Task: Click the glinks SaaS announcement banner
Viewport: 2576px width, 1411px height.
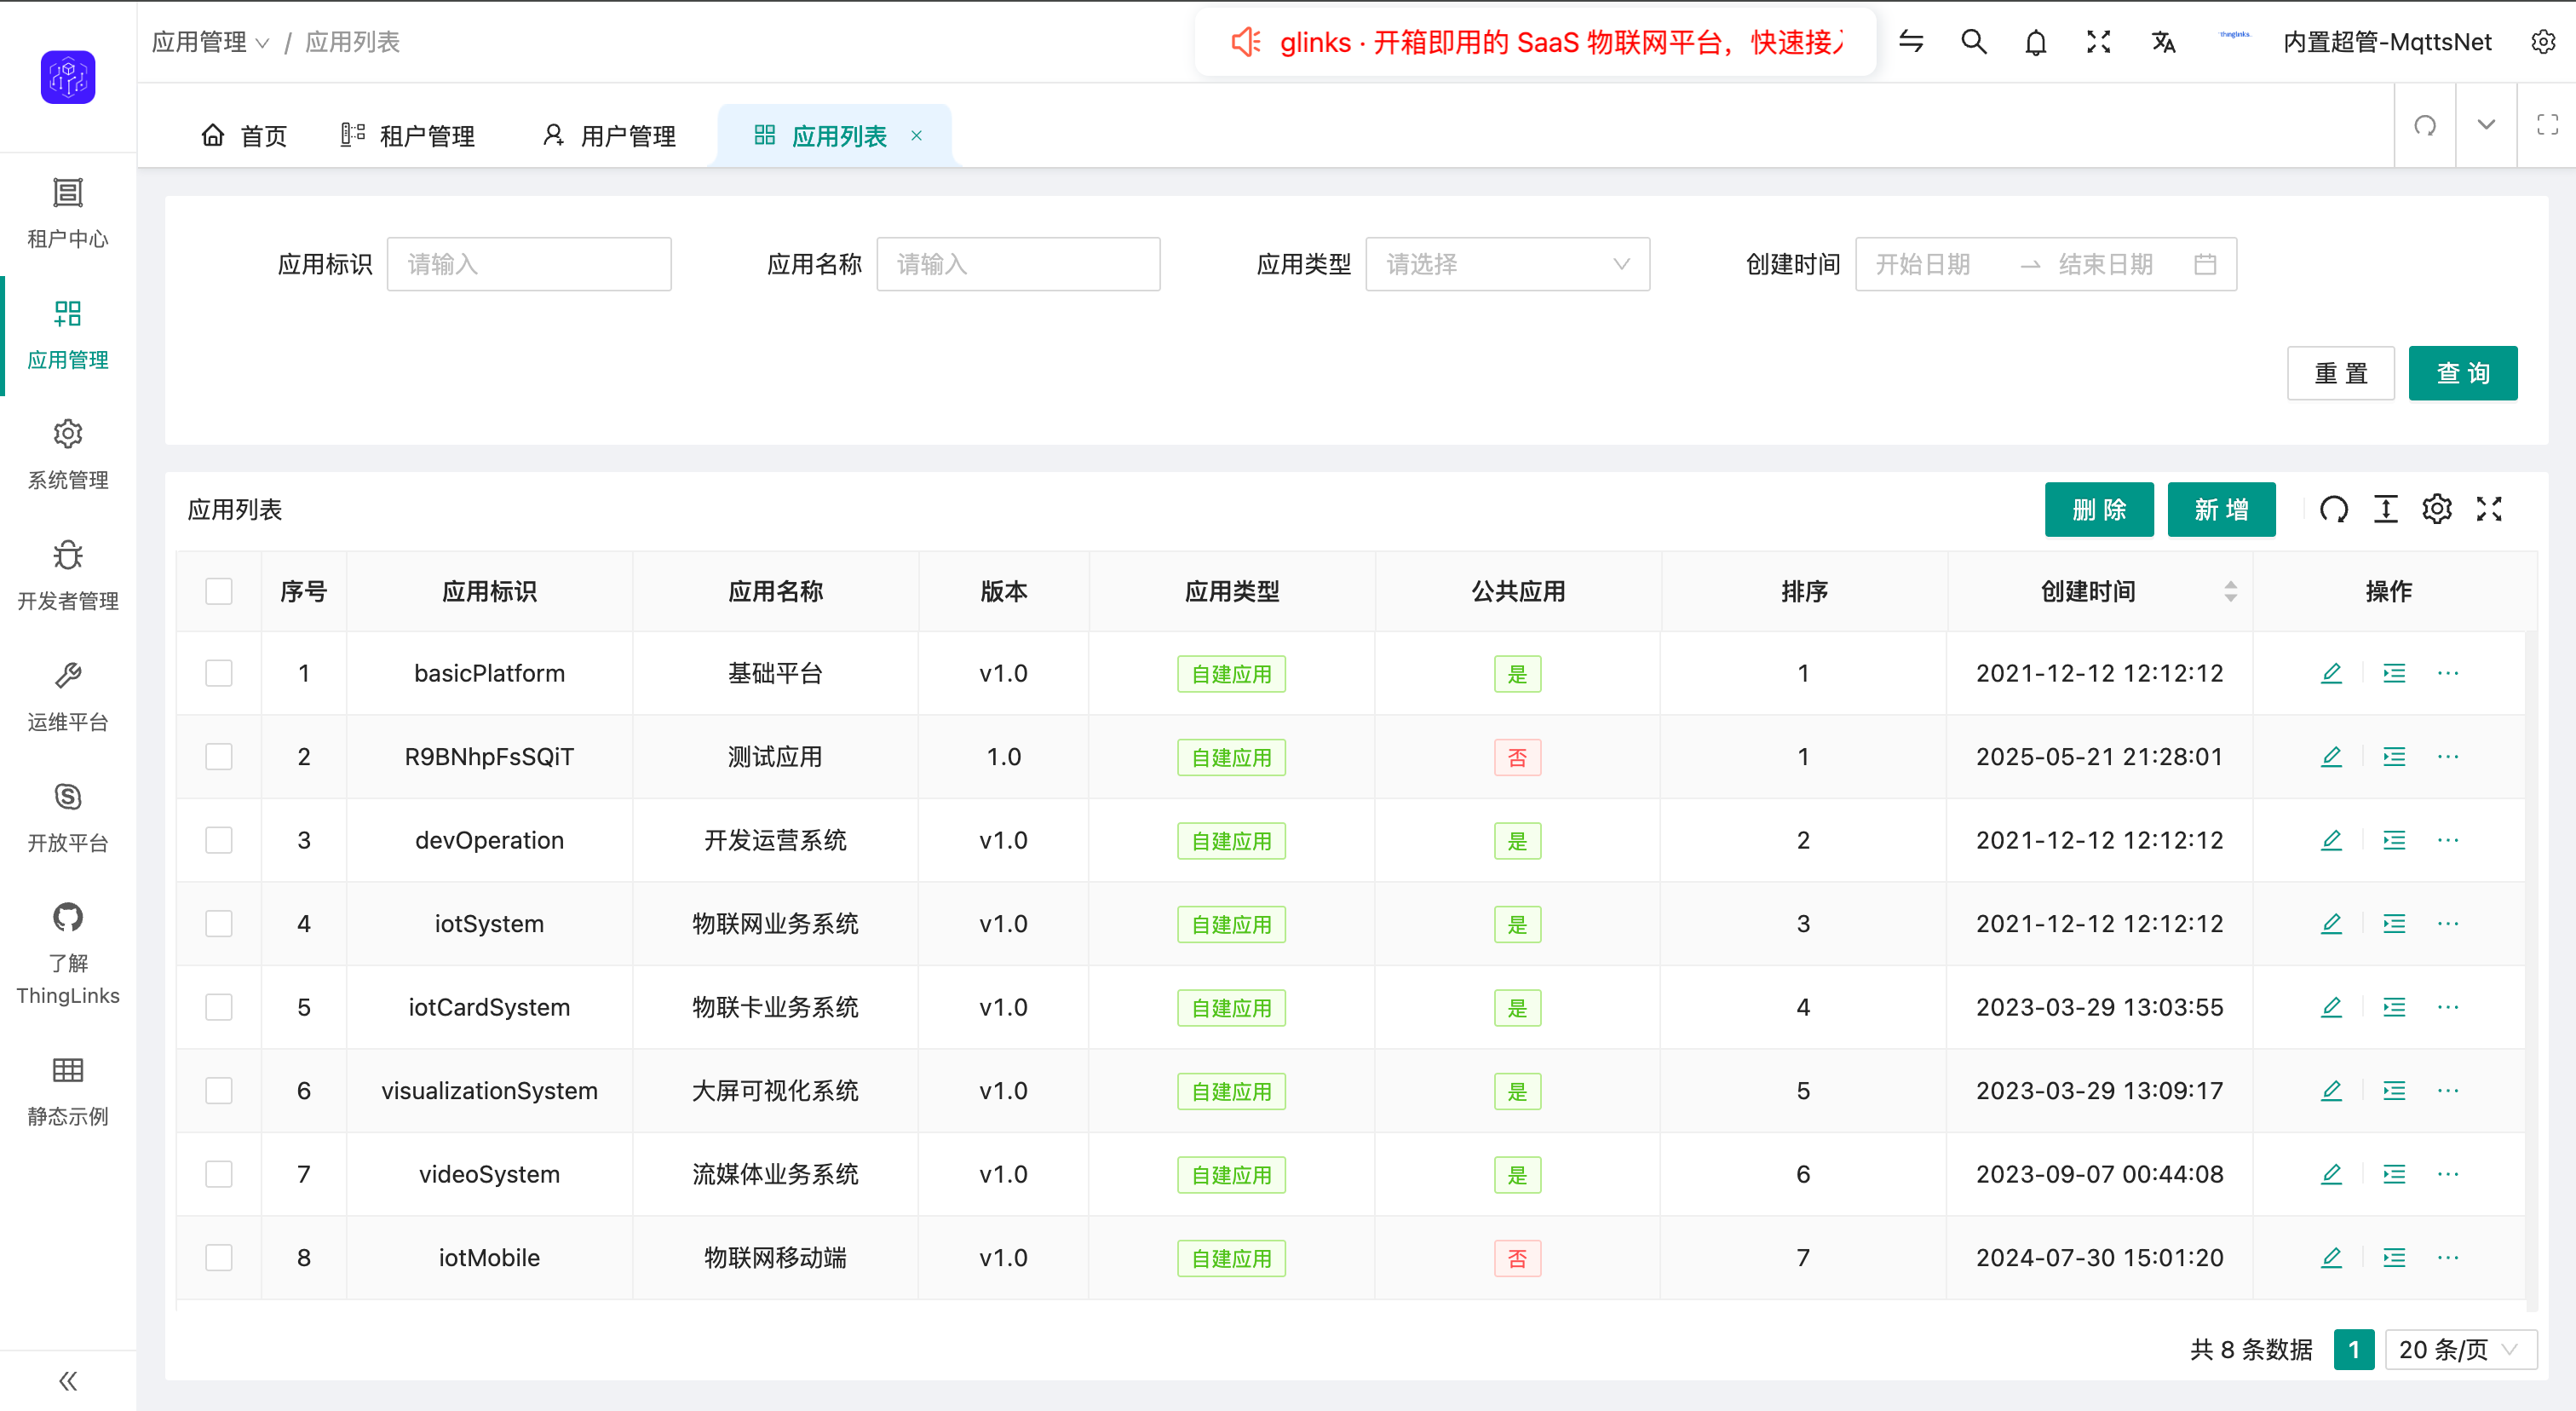Action: 1535,42
